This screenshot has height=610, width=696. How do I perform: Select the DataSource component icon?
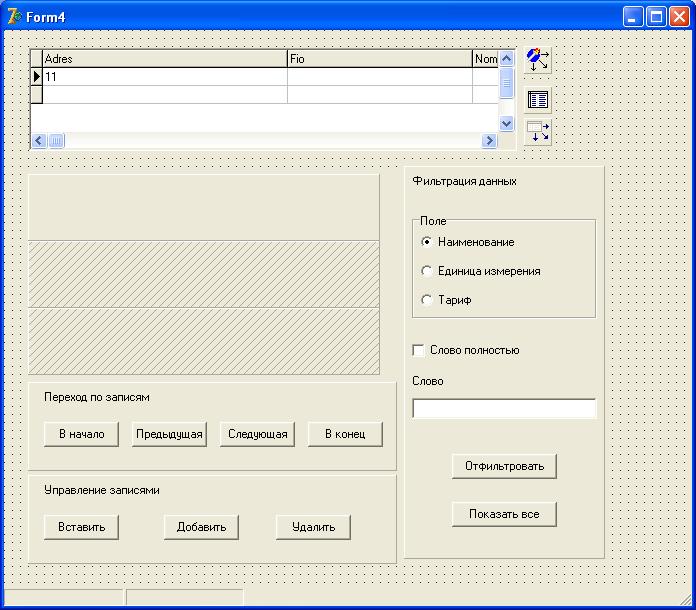tap(538, 132)
